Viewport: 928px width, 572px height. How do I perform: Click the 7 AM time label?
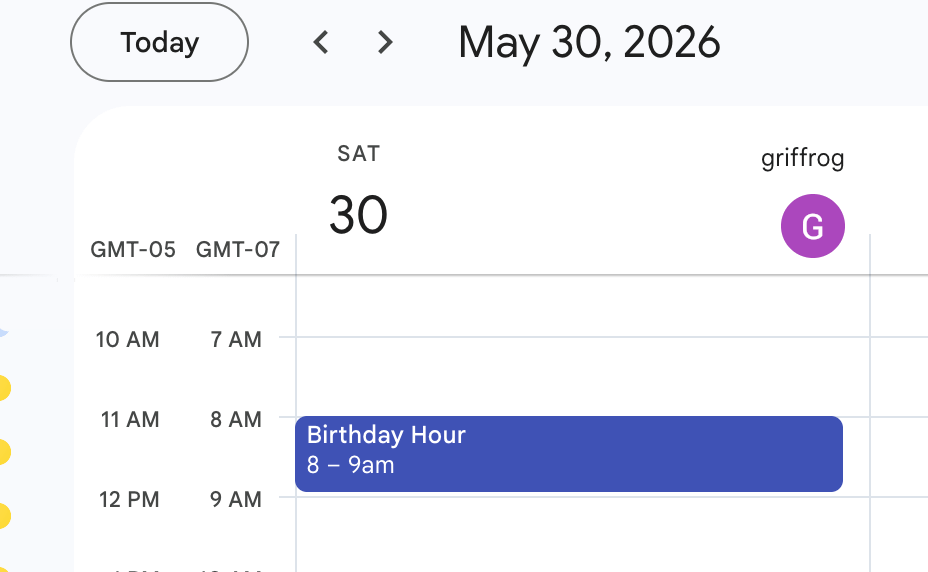(236, 340)
